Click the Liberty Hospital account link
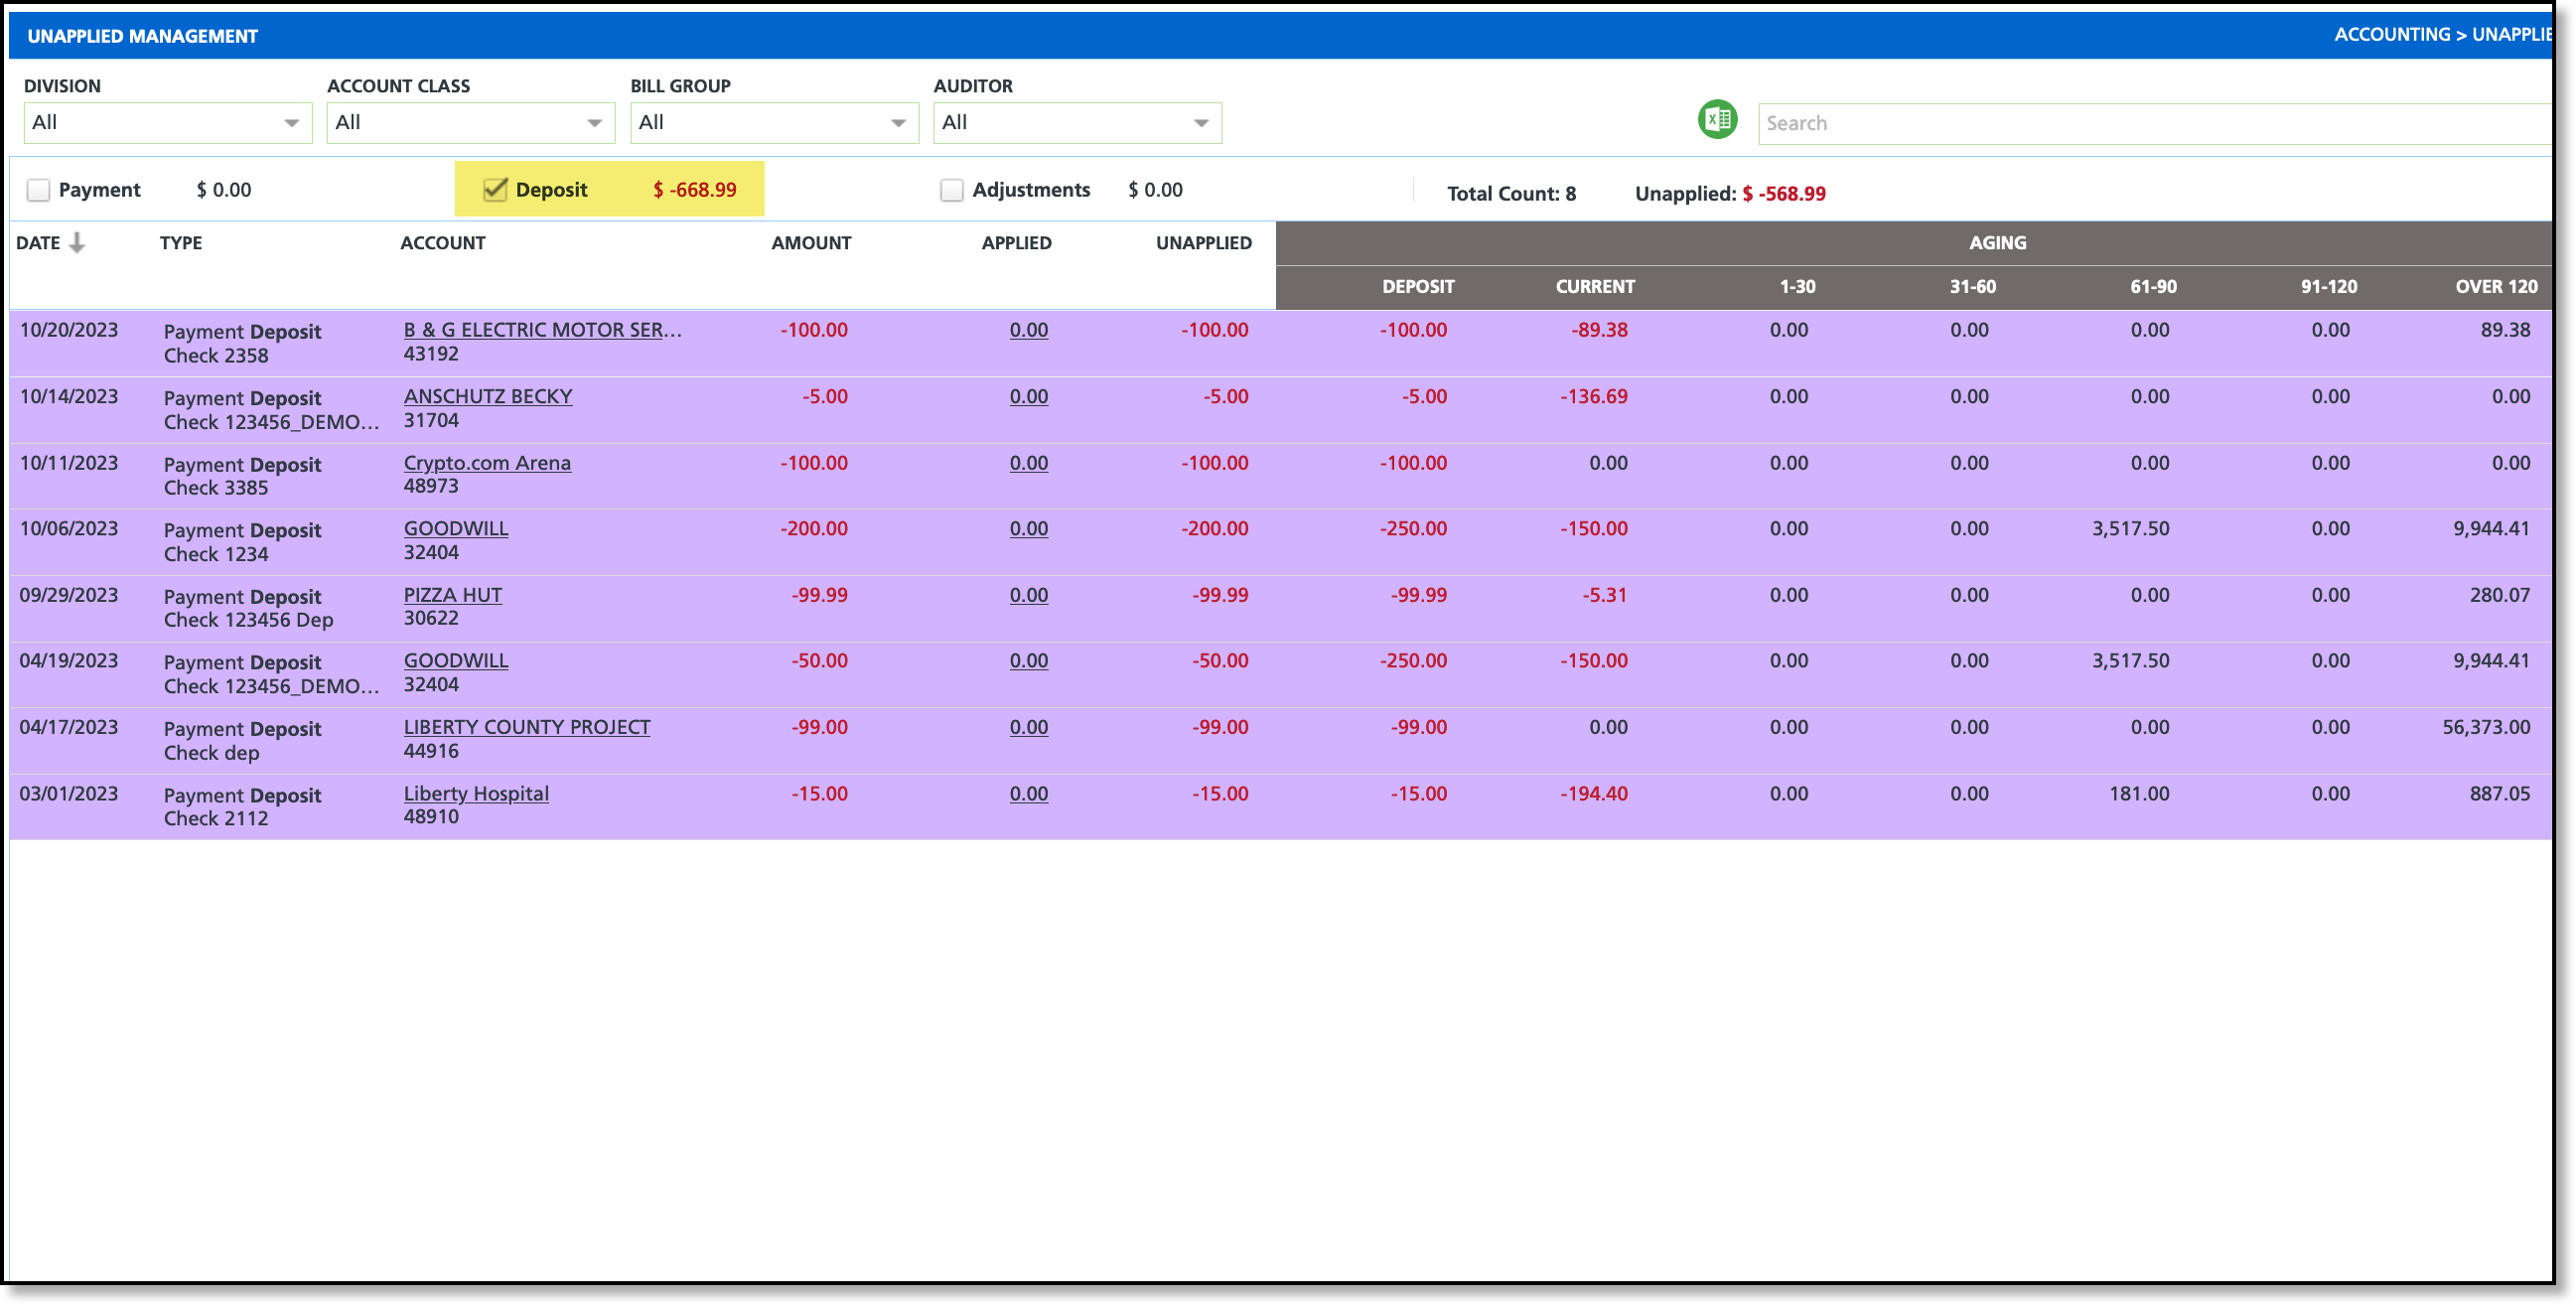 (x=476, y=794)
